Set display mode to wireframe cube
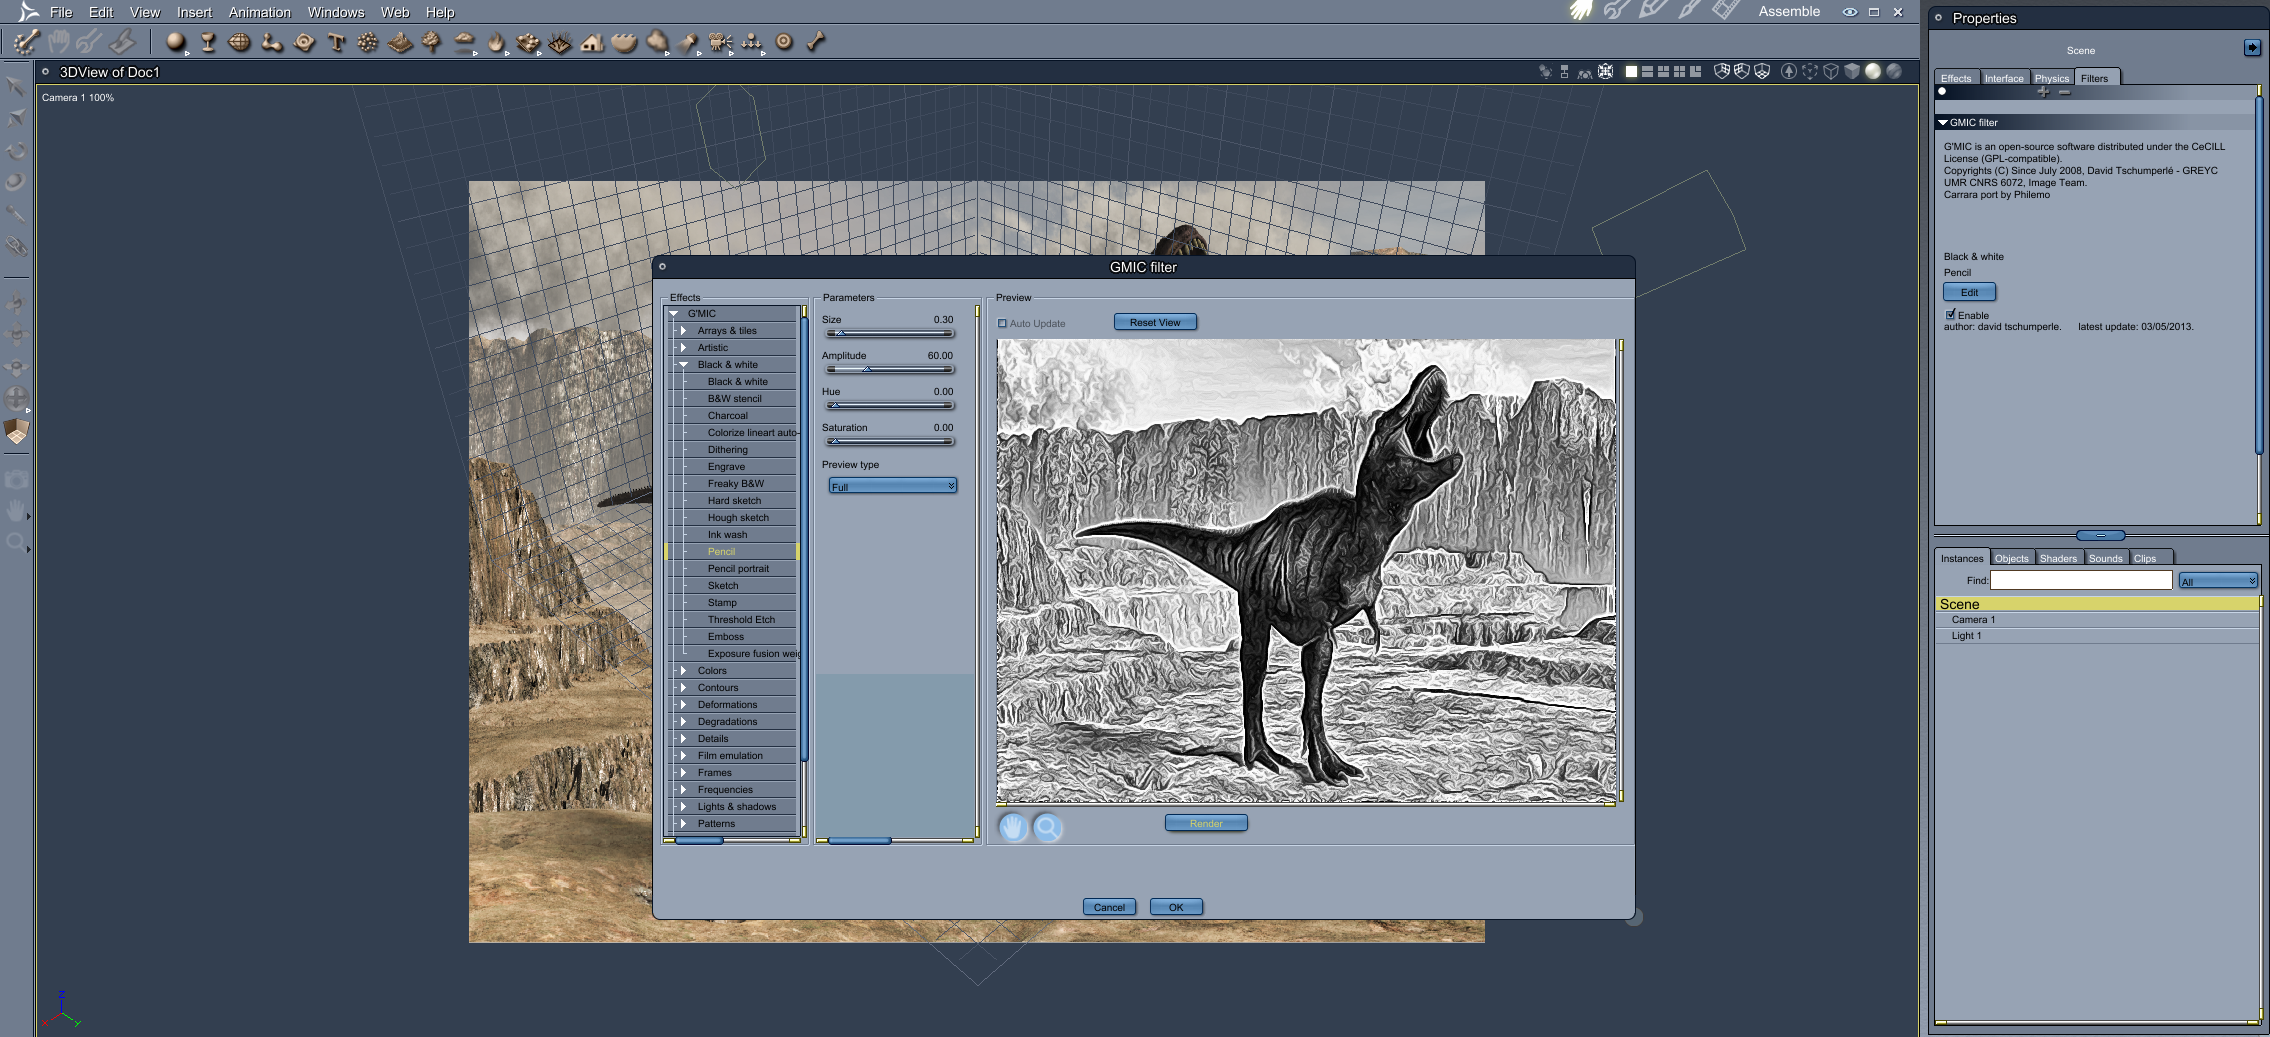 tap(1831, 71)
